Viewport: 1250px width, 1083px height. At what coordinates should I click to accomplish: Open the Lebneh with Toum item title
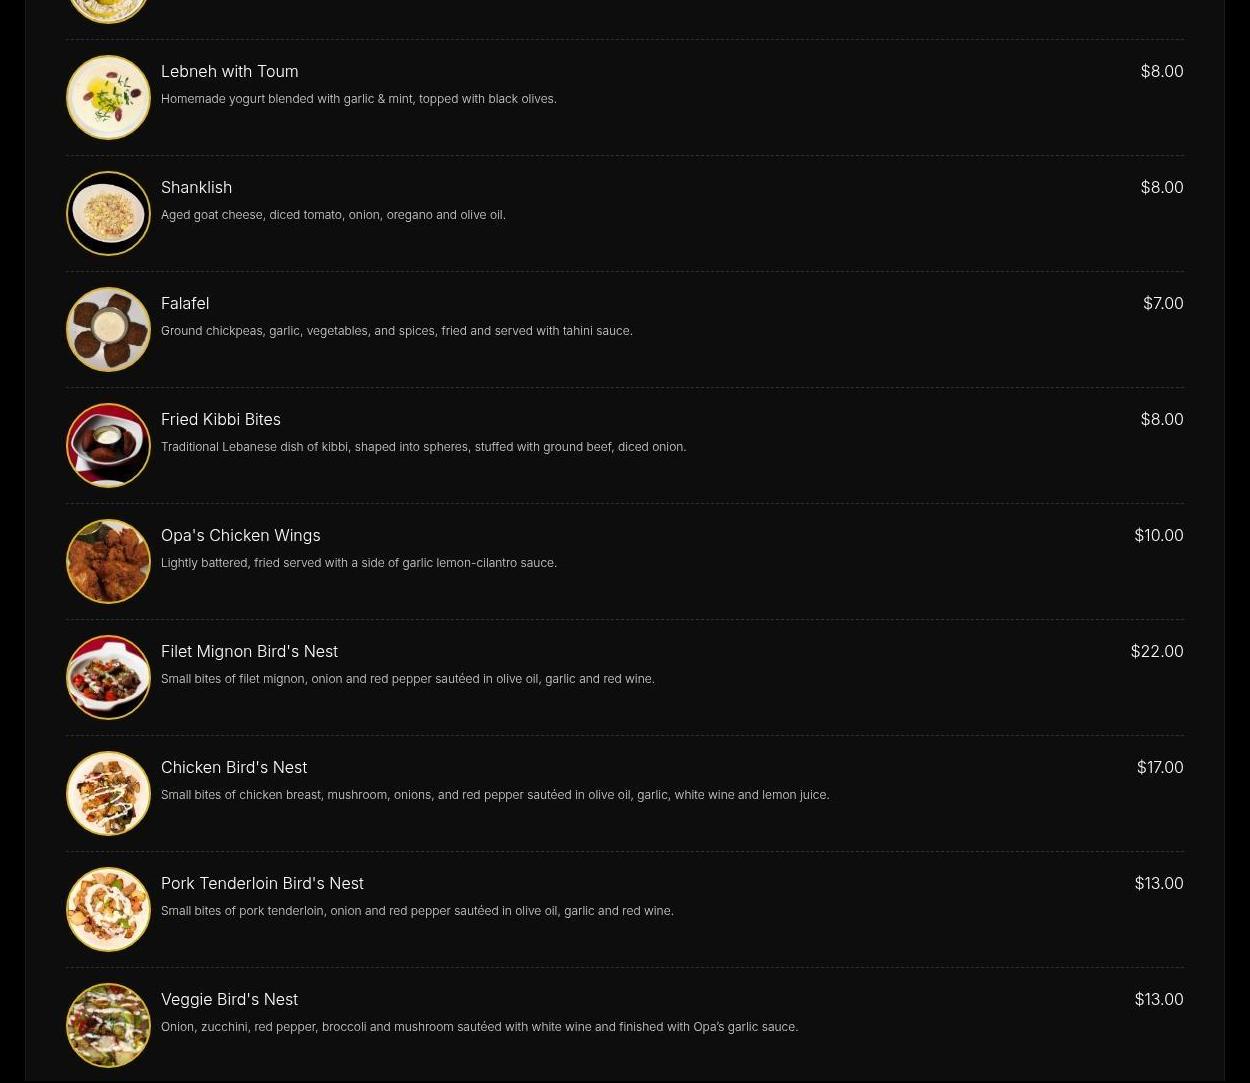tap(229, 71)
